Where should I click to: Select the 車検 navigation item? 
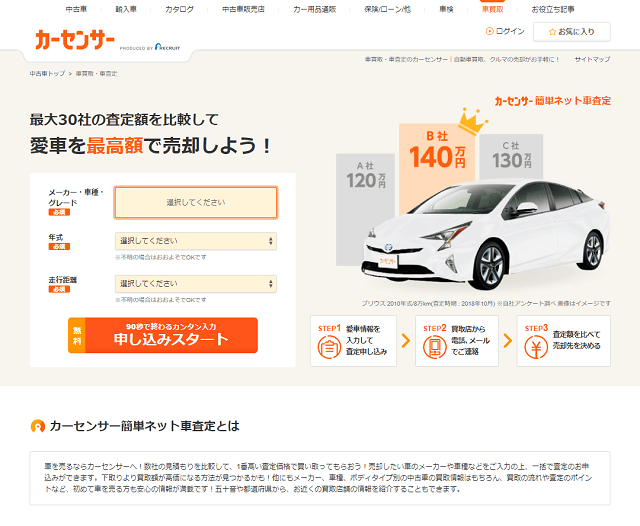point(446,9)
